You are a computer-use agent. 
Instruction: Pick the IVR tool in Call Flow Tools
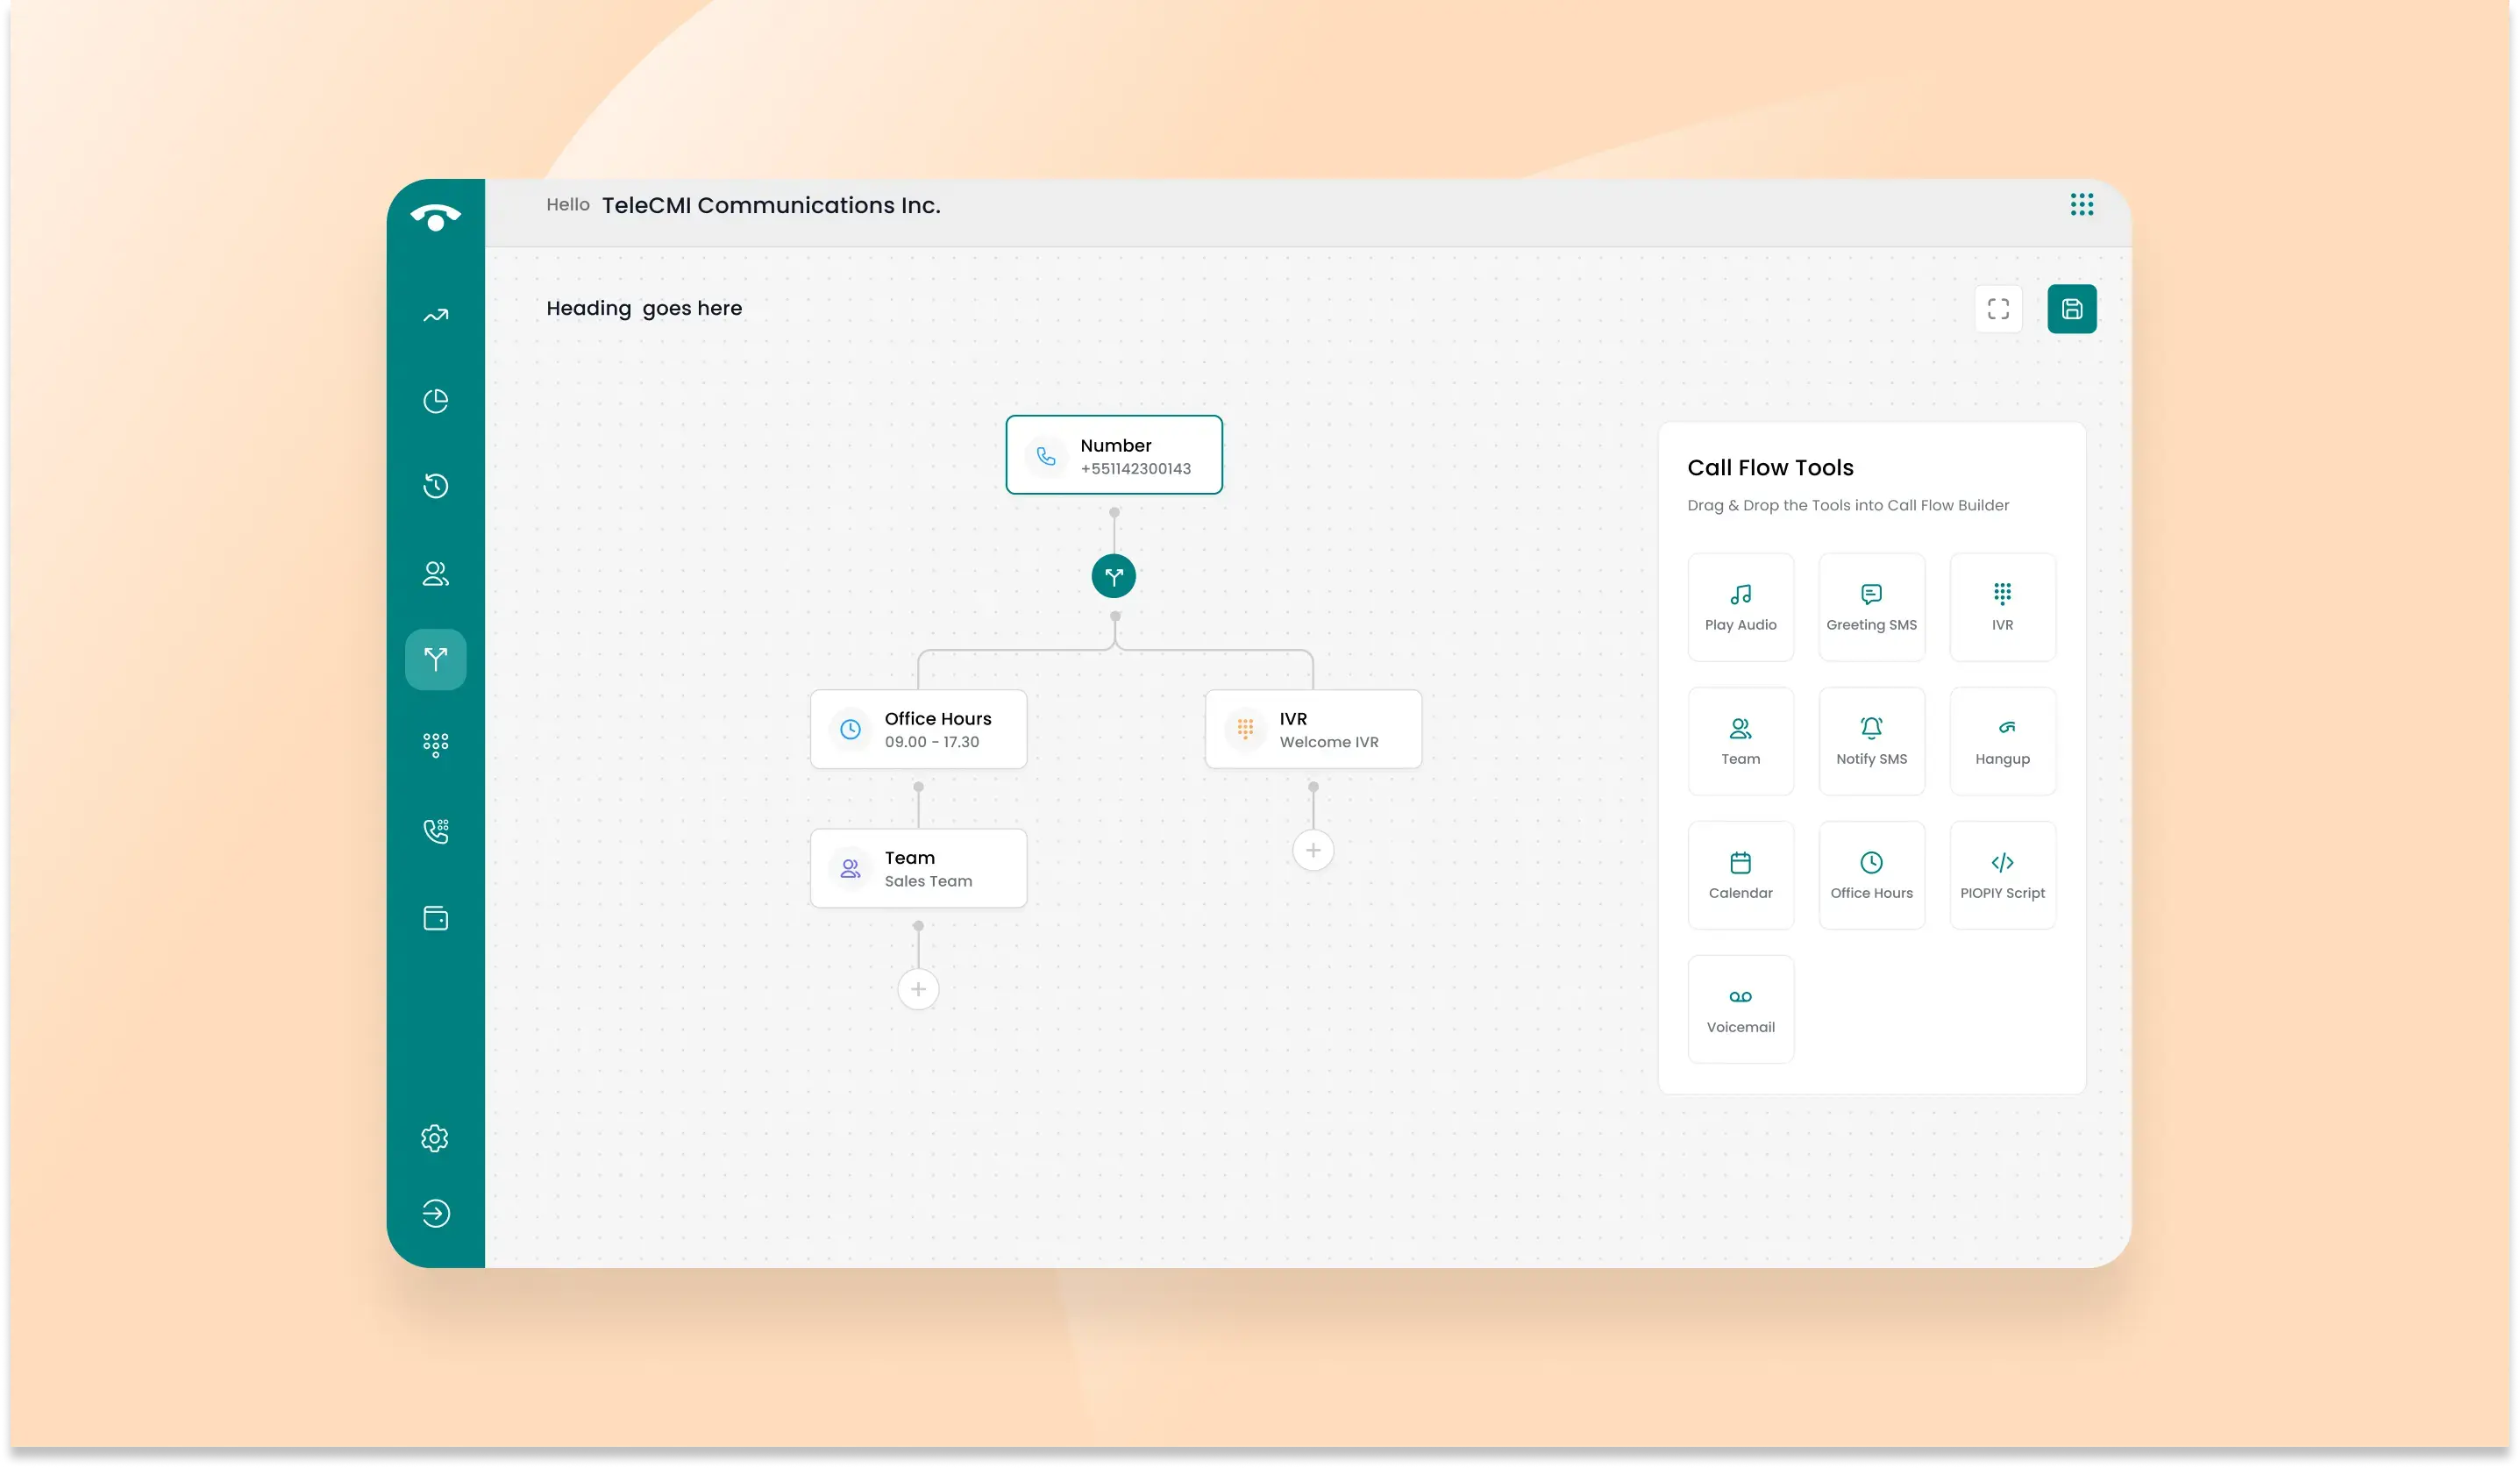coord(2002,607)
